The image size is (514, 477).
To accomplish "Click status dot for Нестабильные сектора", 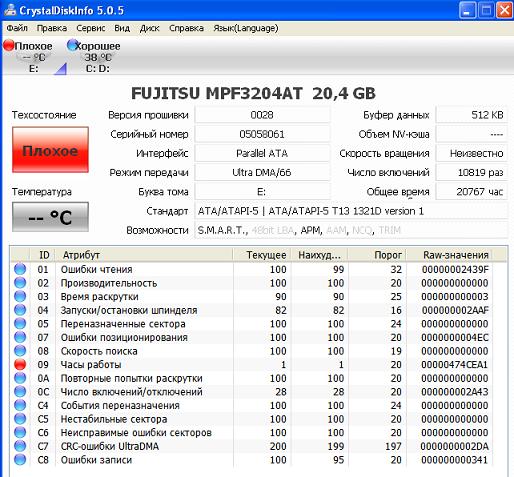I will (x=20, y=419).
